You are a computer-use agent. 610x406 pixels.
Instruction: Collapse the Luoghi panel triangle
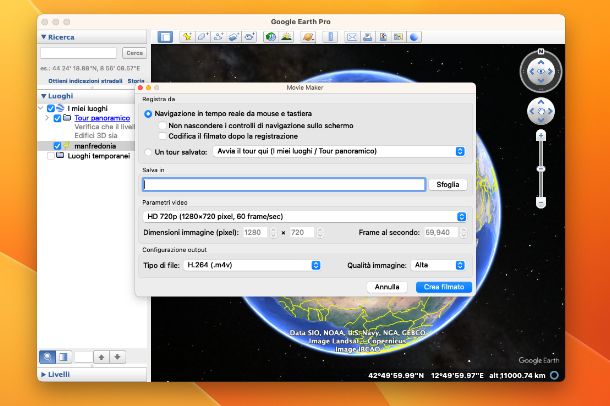[x=44, y=96]
